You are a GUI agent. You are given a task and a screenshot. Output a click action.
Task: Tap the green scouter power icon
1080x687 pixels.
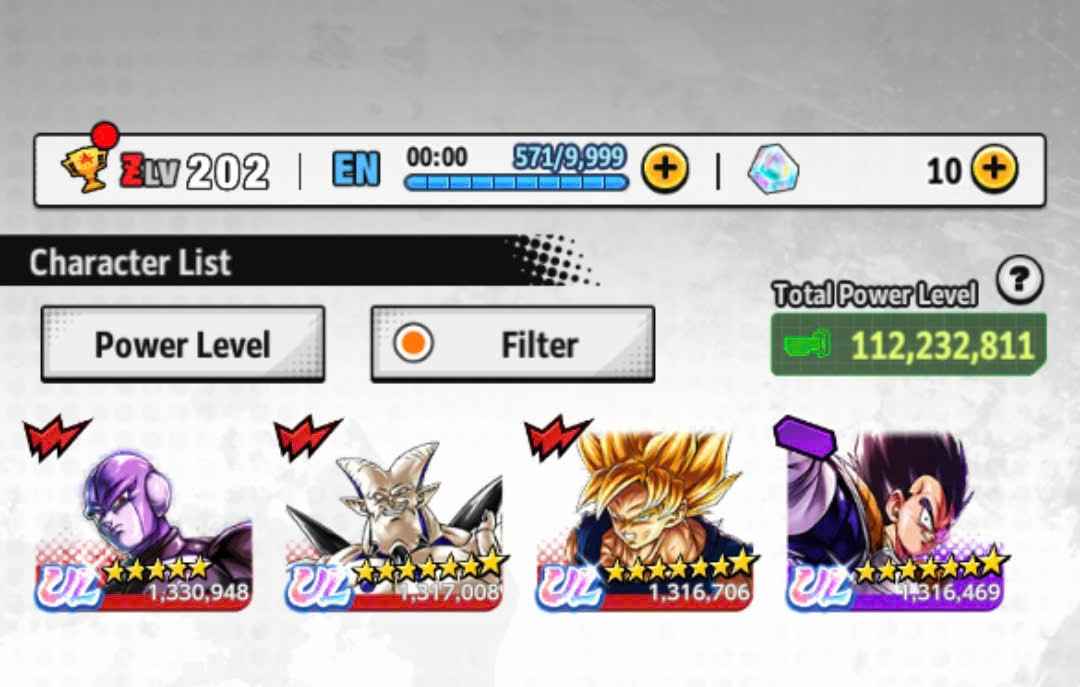(x=807, y=344)
